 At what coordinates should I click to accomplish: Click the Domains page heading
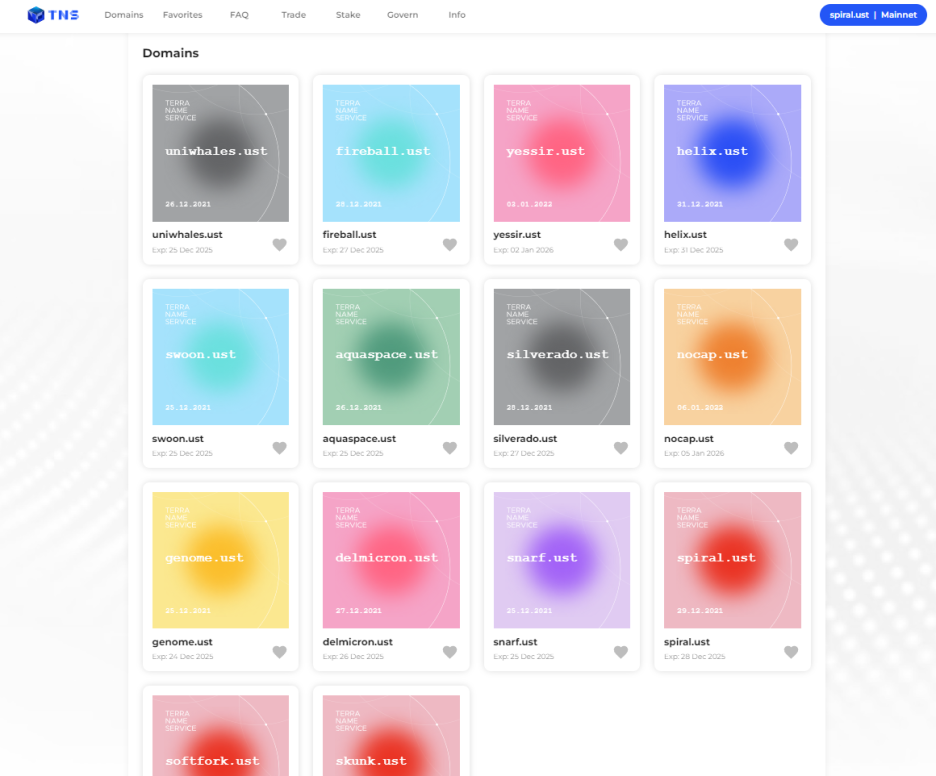pyautogui.click(x=171, y=53)
